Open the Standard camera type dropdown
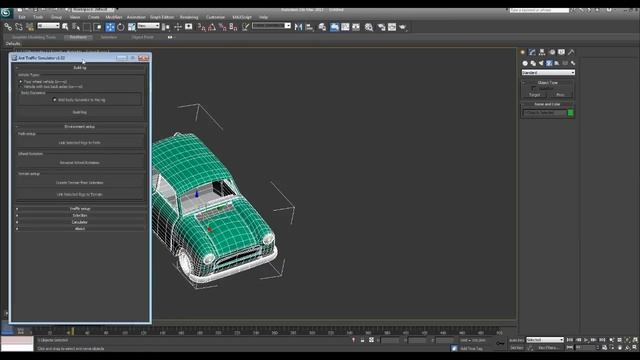640x360 pixels. click(548, 73)
